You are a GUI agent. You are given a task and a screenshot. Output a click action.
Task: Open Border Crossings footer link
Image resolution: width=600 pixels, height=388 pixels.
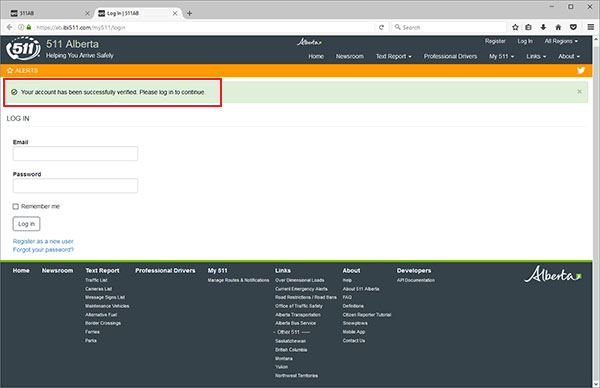[103, 323]
